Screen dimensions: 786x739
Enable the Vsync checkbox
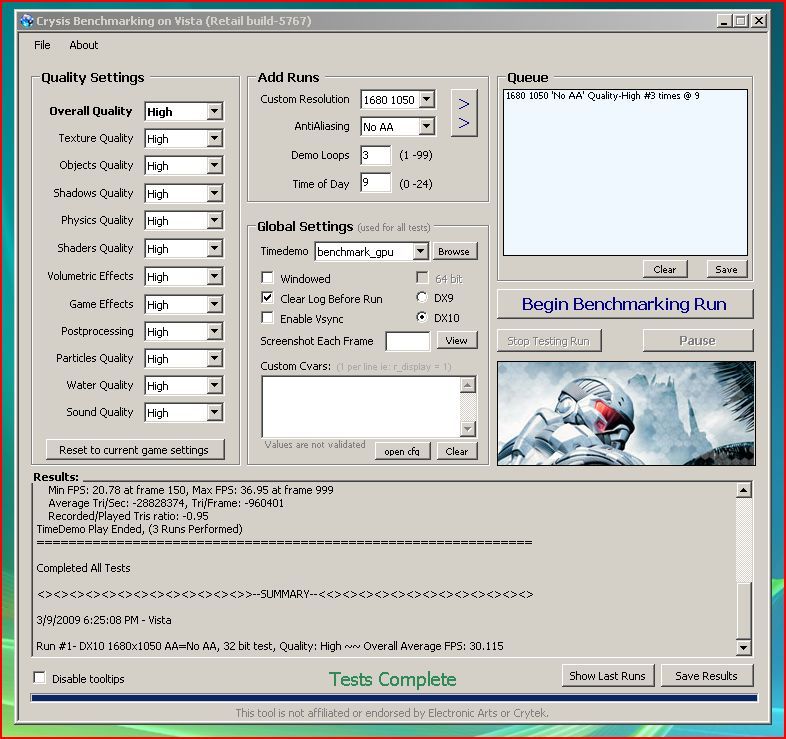268,318
